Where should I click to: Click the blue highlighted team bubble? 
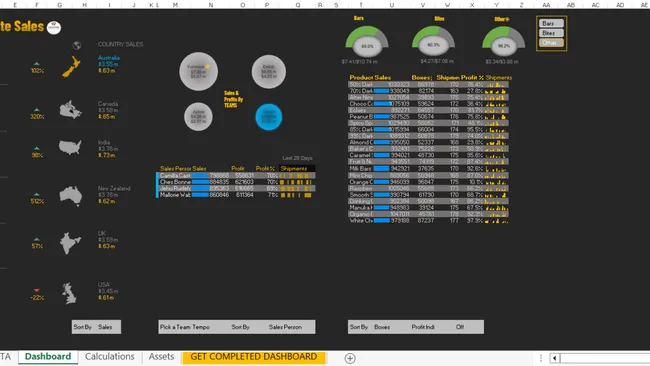[269, 117]
